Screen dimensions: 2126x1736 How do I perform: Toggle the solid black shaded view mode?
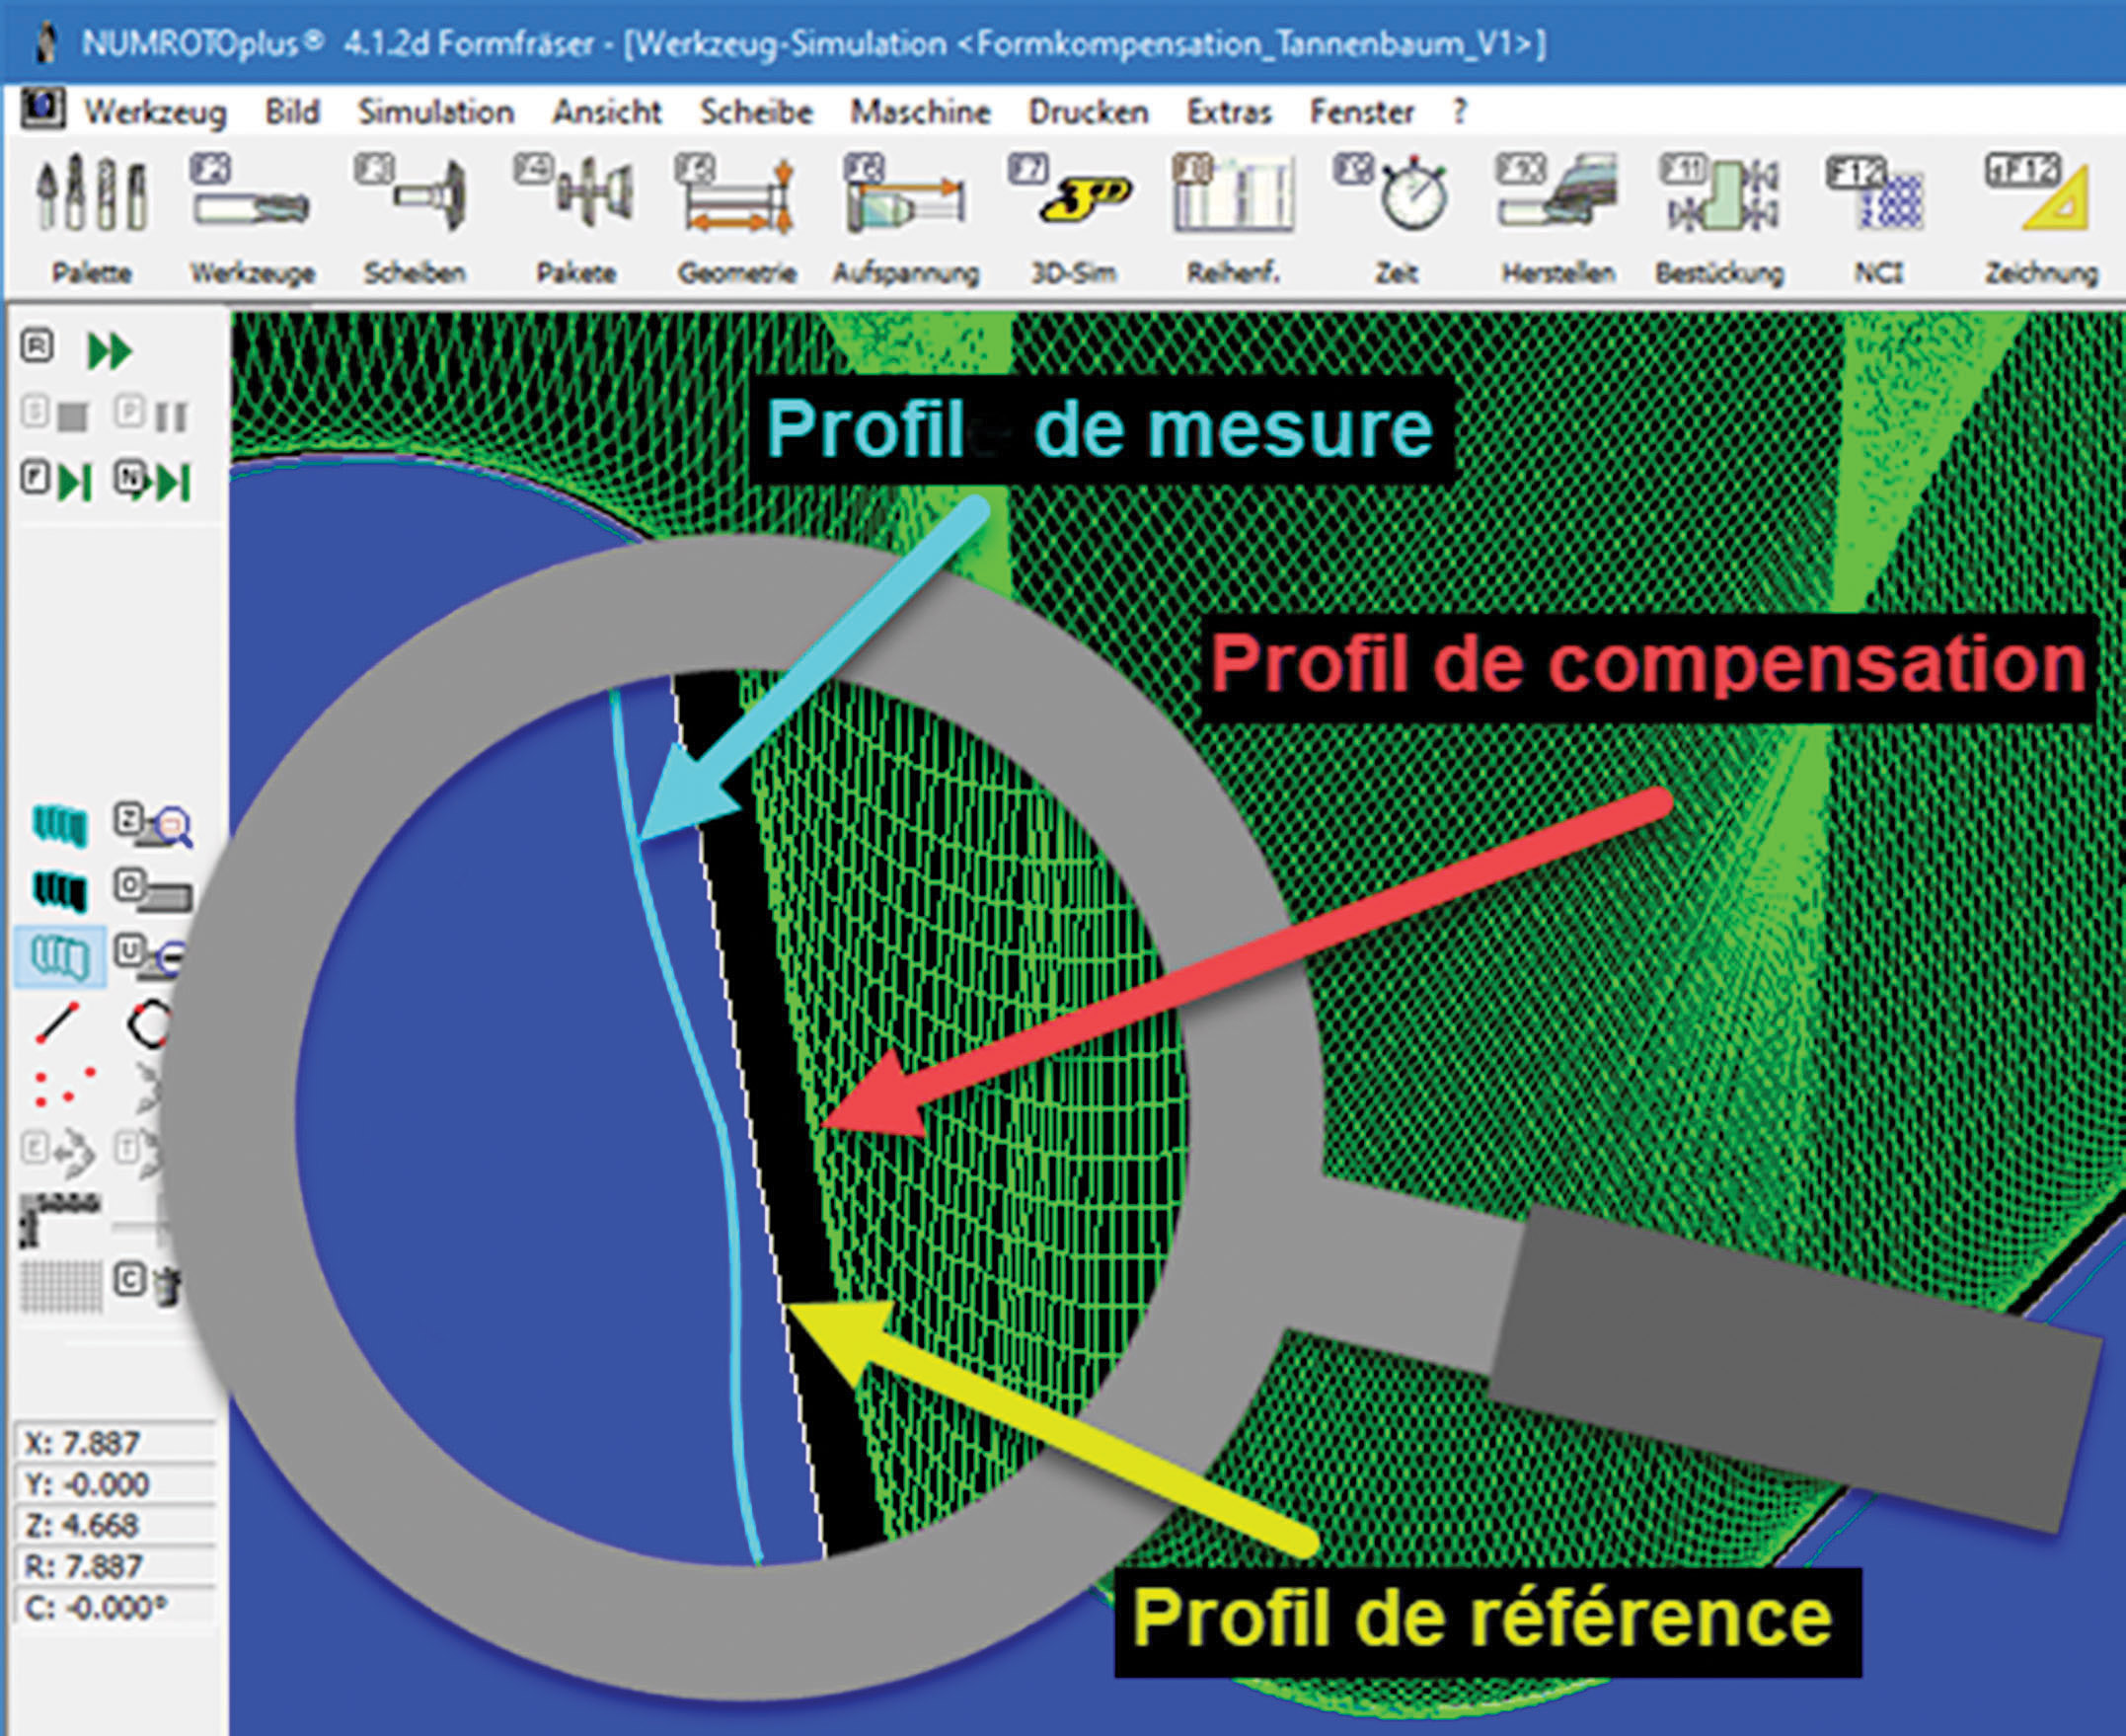point(61,890)
